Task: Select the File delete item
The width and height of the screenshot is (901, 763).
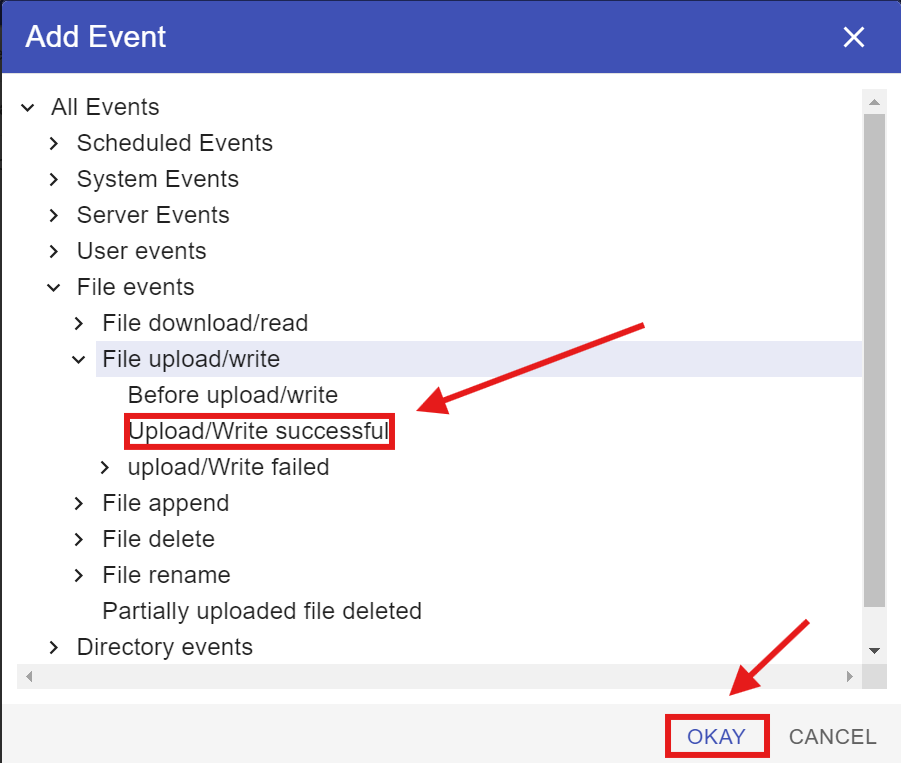Action: [158, 539]
